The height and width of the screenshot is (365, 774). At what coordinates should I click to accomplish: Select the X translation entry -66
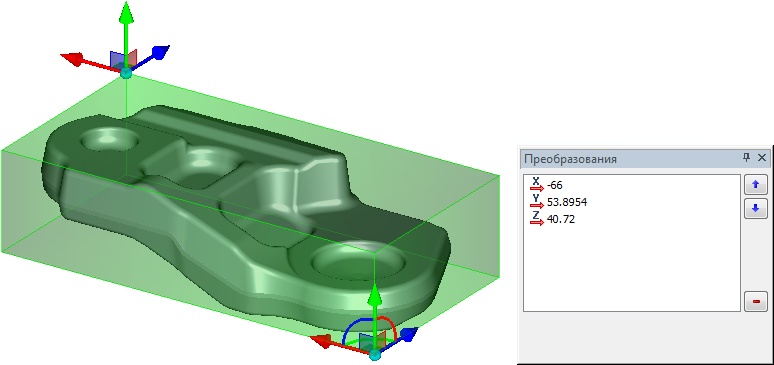coord(546,185)
